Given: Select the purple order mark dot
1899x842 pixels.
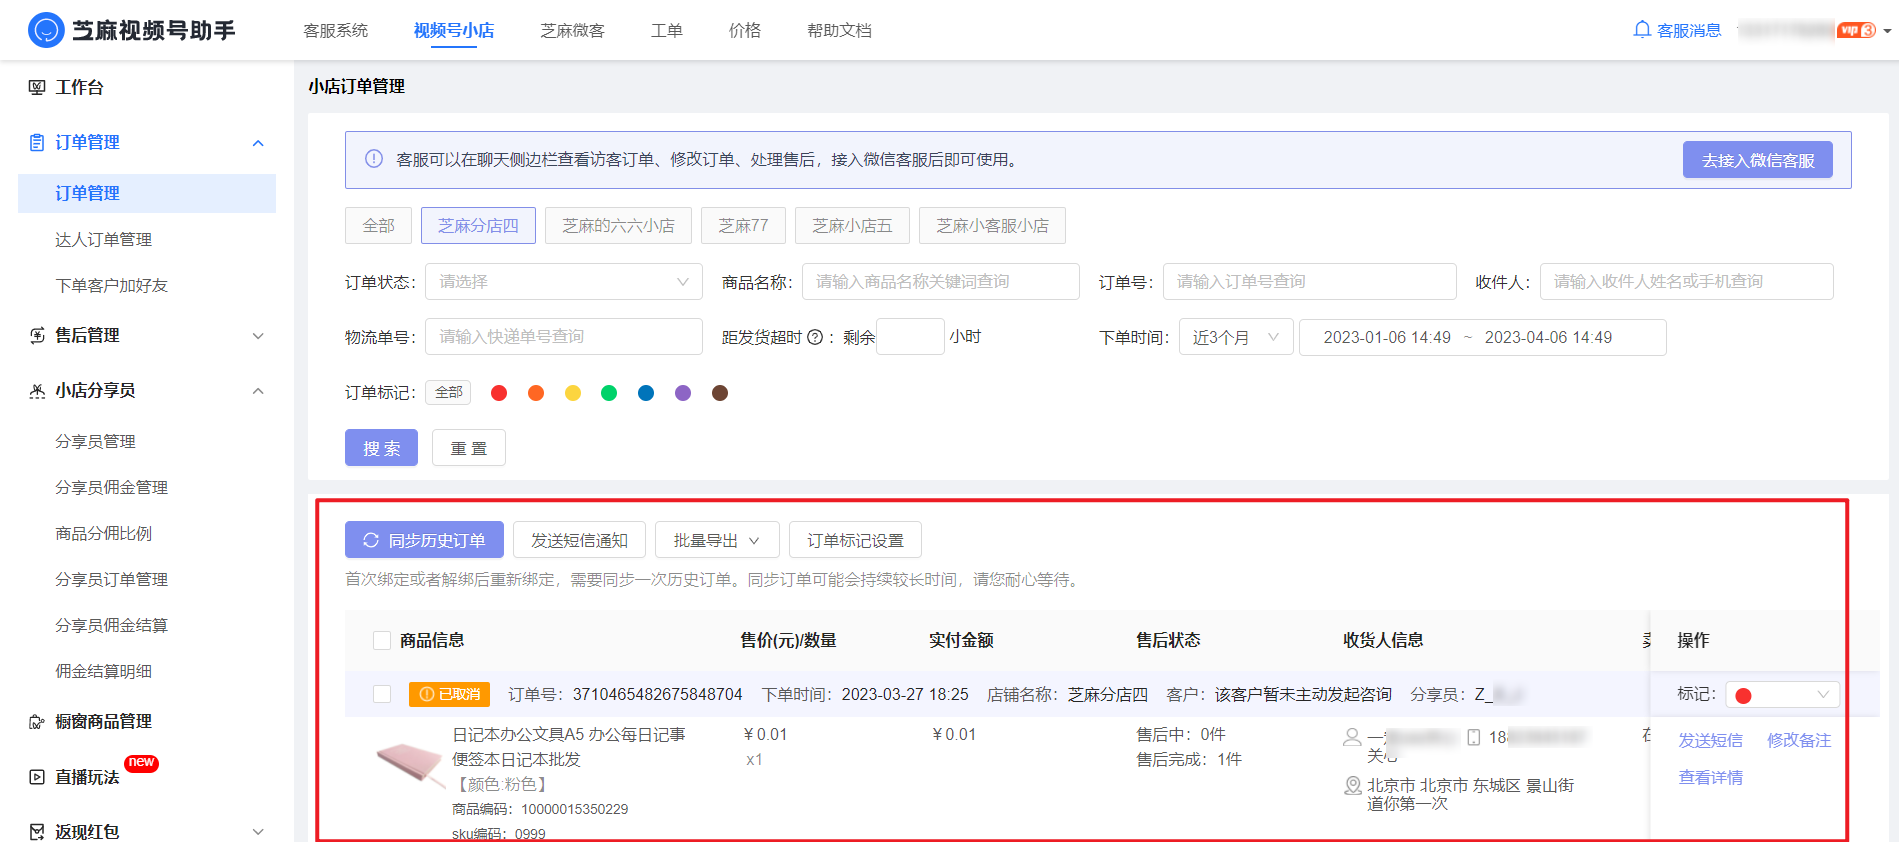Looking at the screenshot, I should click(x=683, y=393).
